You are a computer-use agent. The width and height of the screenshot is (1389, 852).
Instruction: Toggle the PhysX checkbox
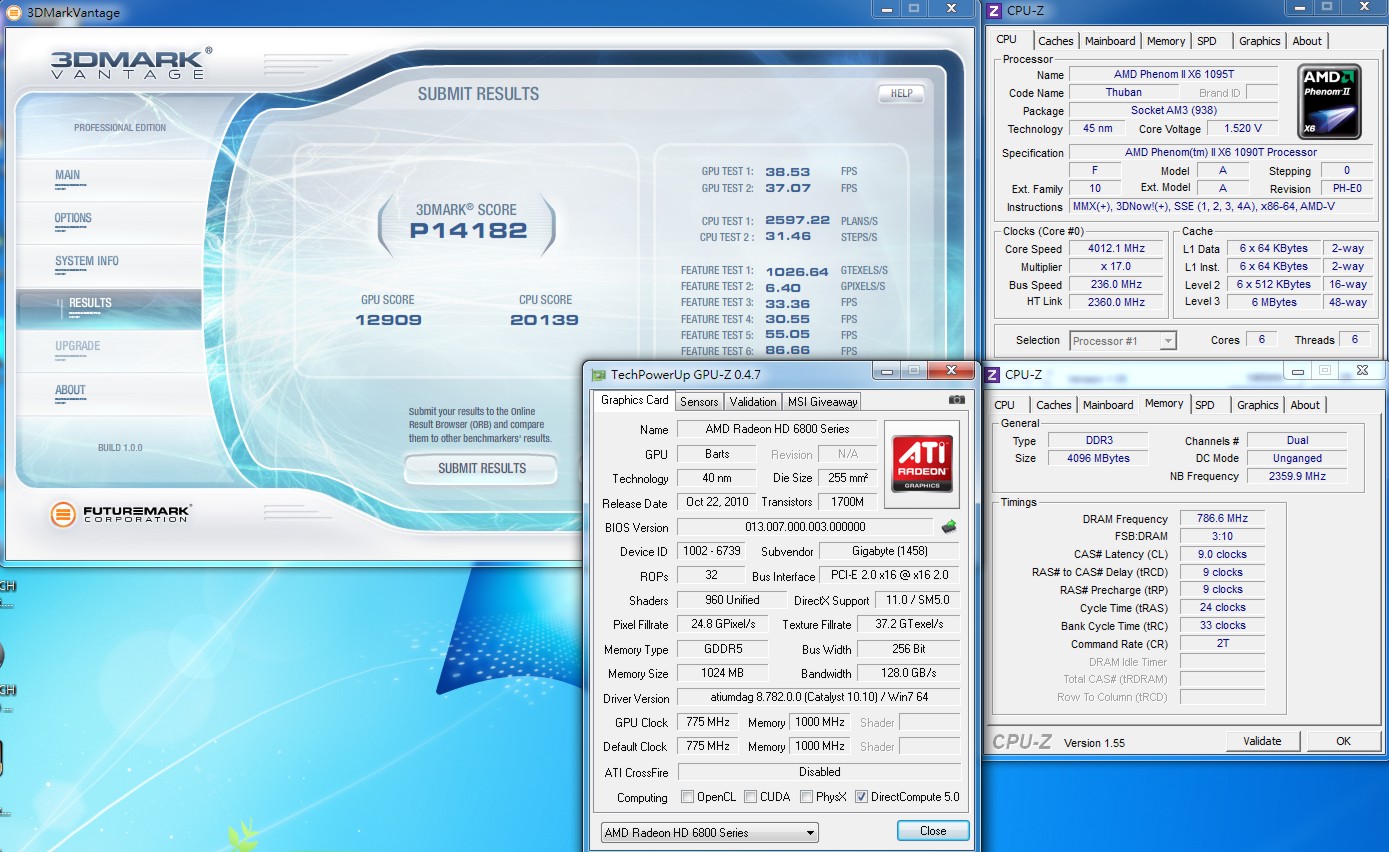(x=807, y=797)
